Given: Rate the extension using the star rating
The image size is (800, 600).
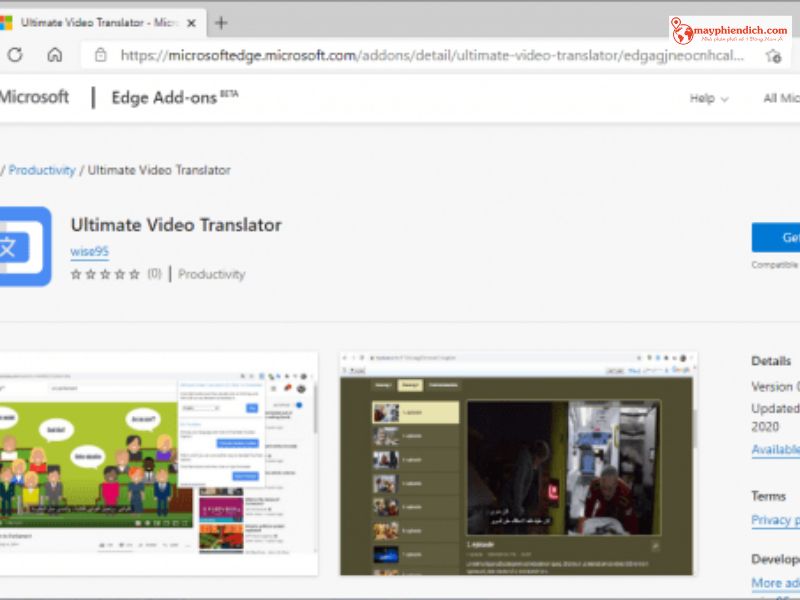Looking at the screenshot, I should click(106, 274).
